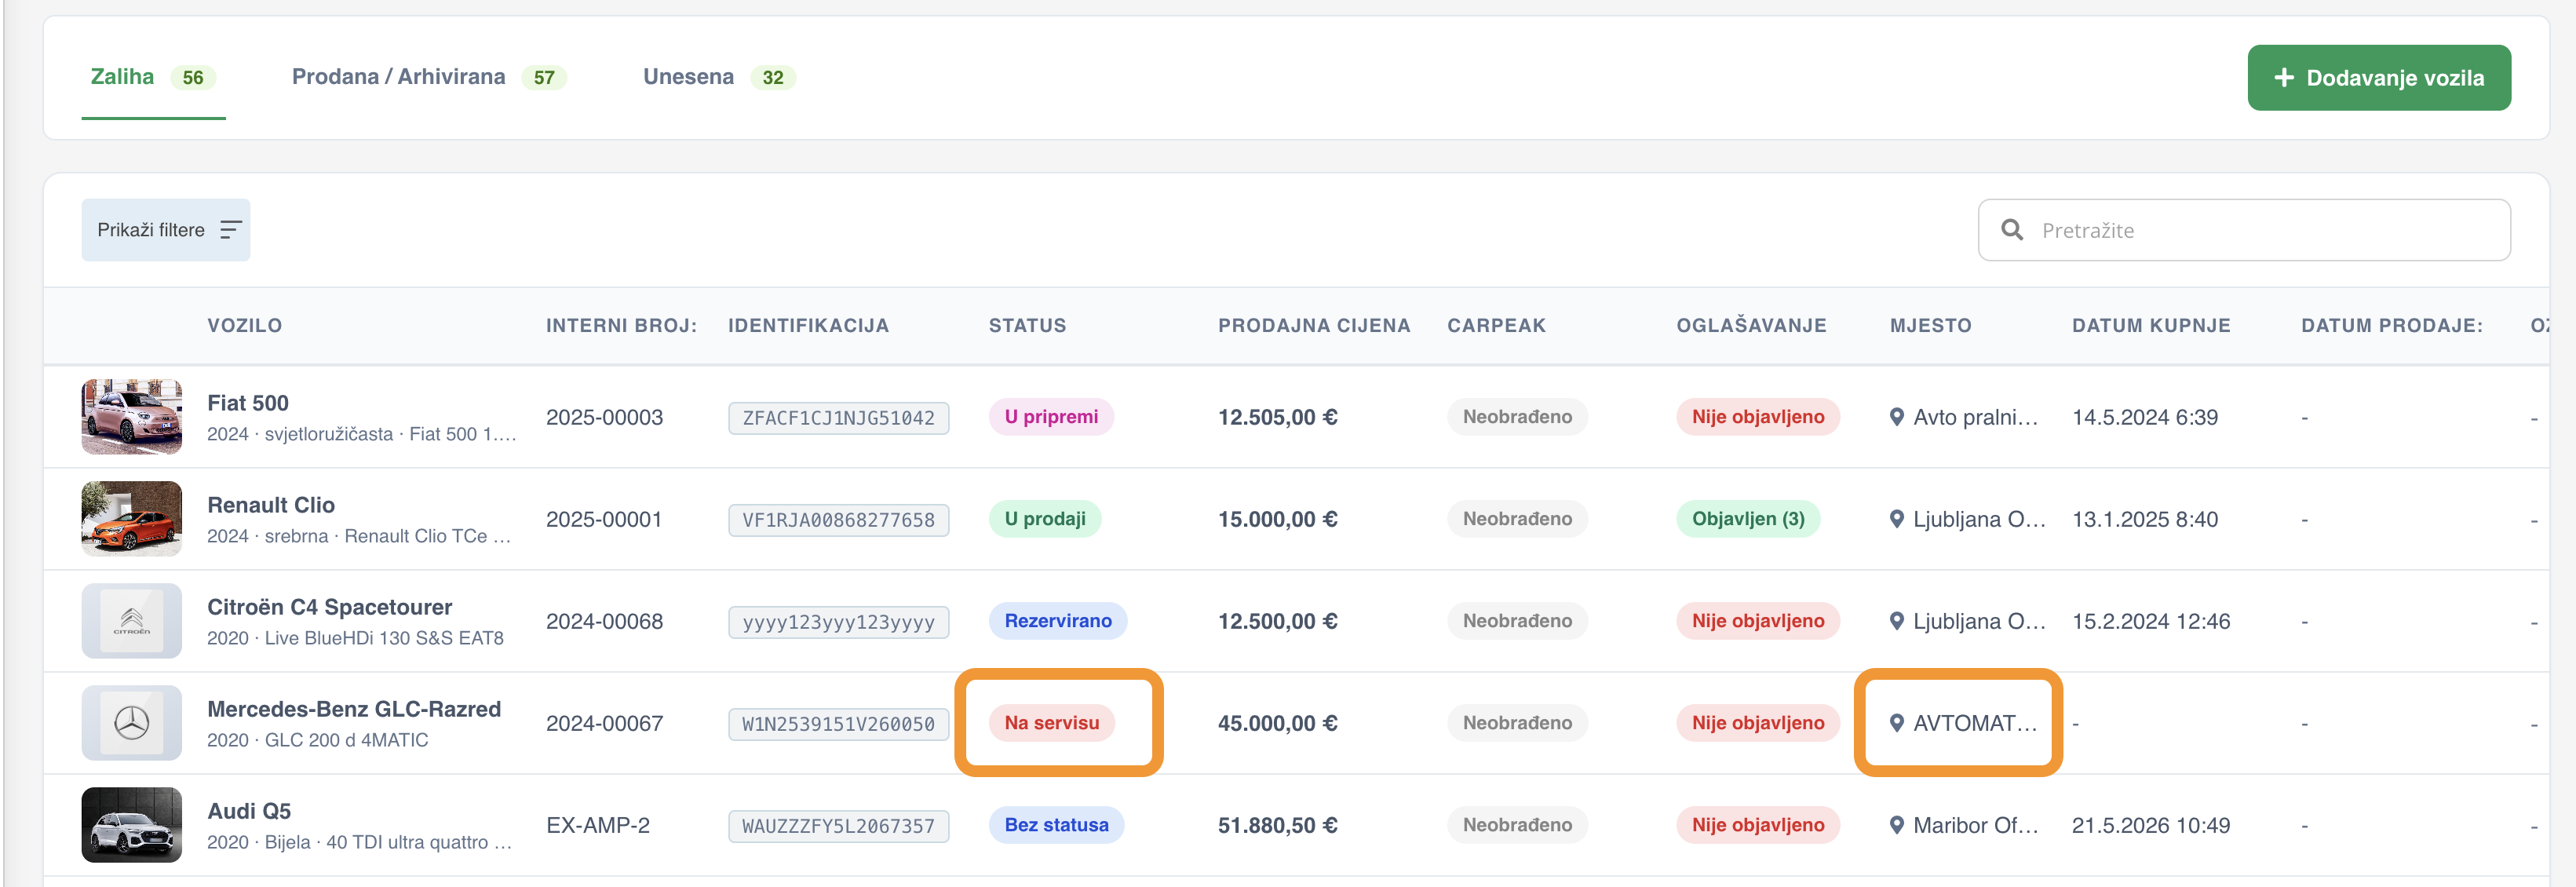The width and height of the screenshot is (2576, 887).
Task: Open the Fiat 500 vehicle entry
Action: 248,403
